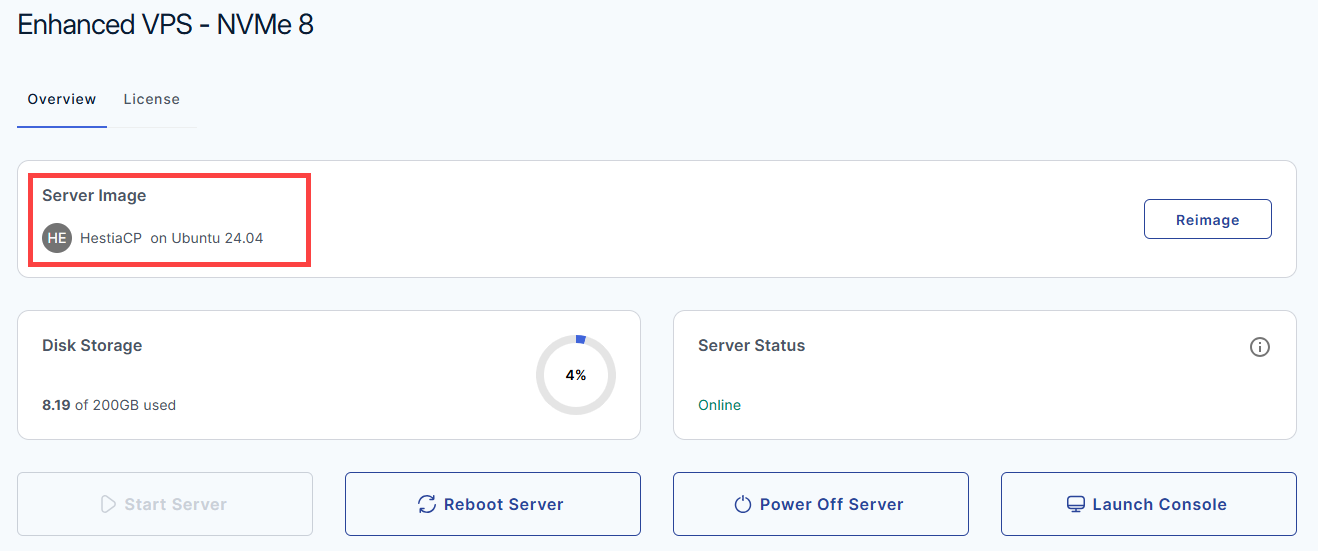
Task: Switch to the Overview tab
Action: pos(62,99)
